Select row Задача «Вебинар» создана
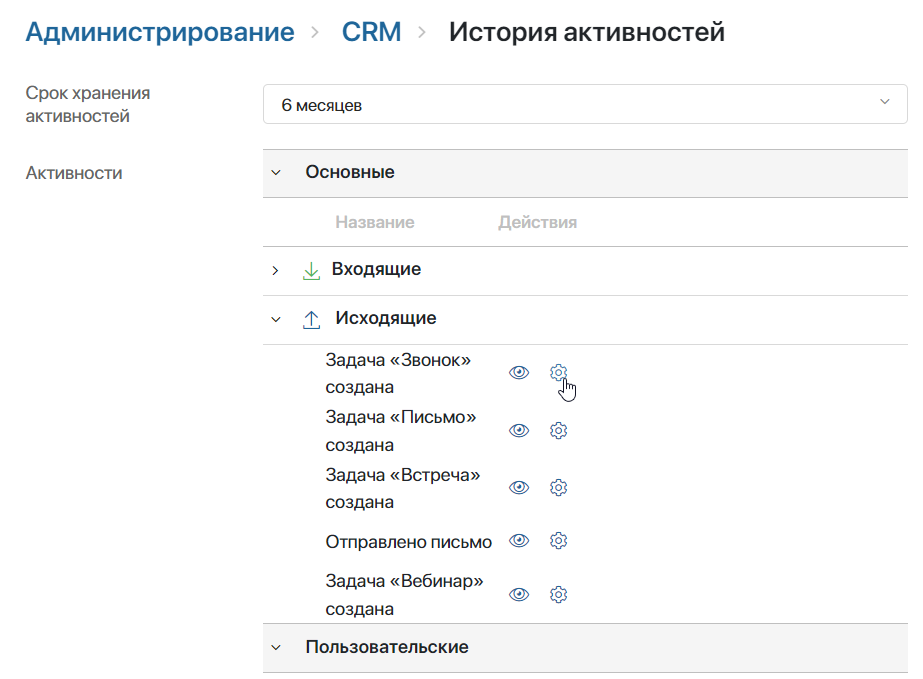This screenshot has height=679, width=923. pos(404,595)
